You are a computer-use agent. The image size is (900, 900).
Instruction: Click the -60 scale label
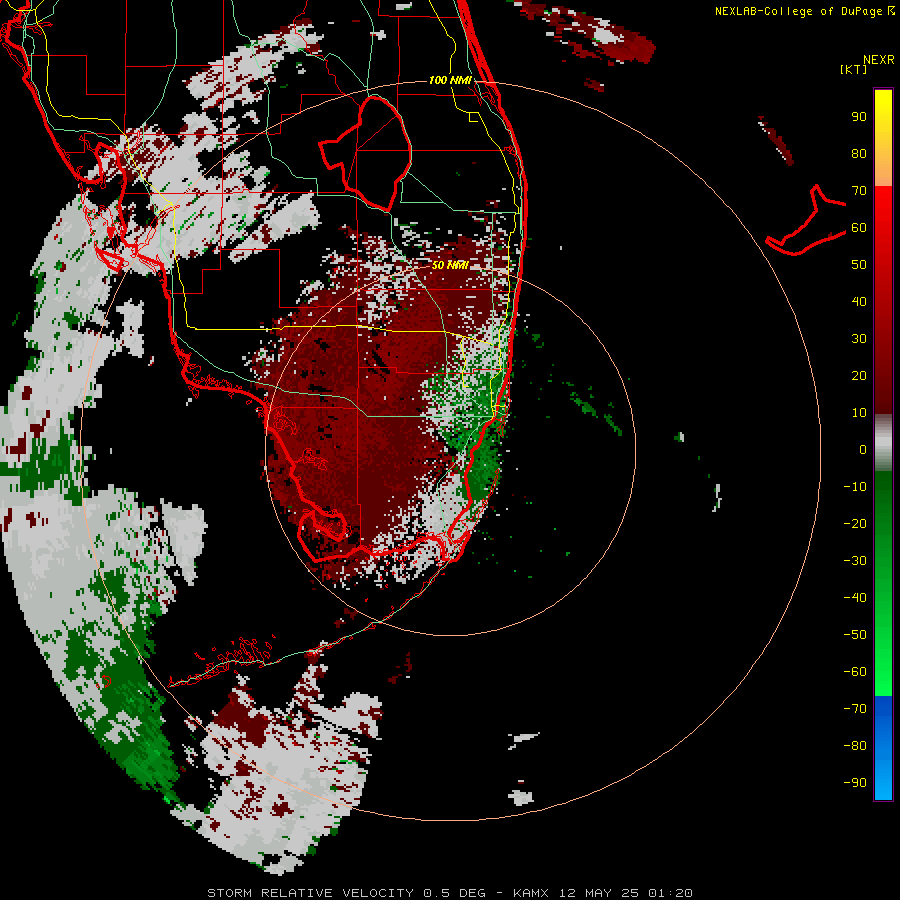point(855,672)
